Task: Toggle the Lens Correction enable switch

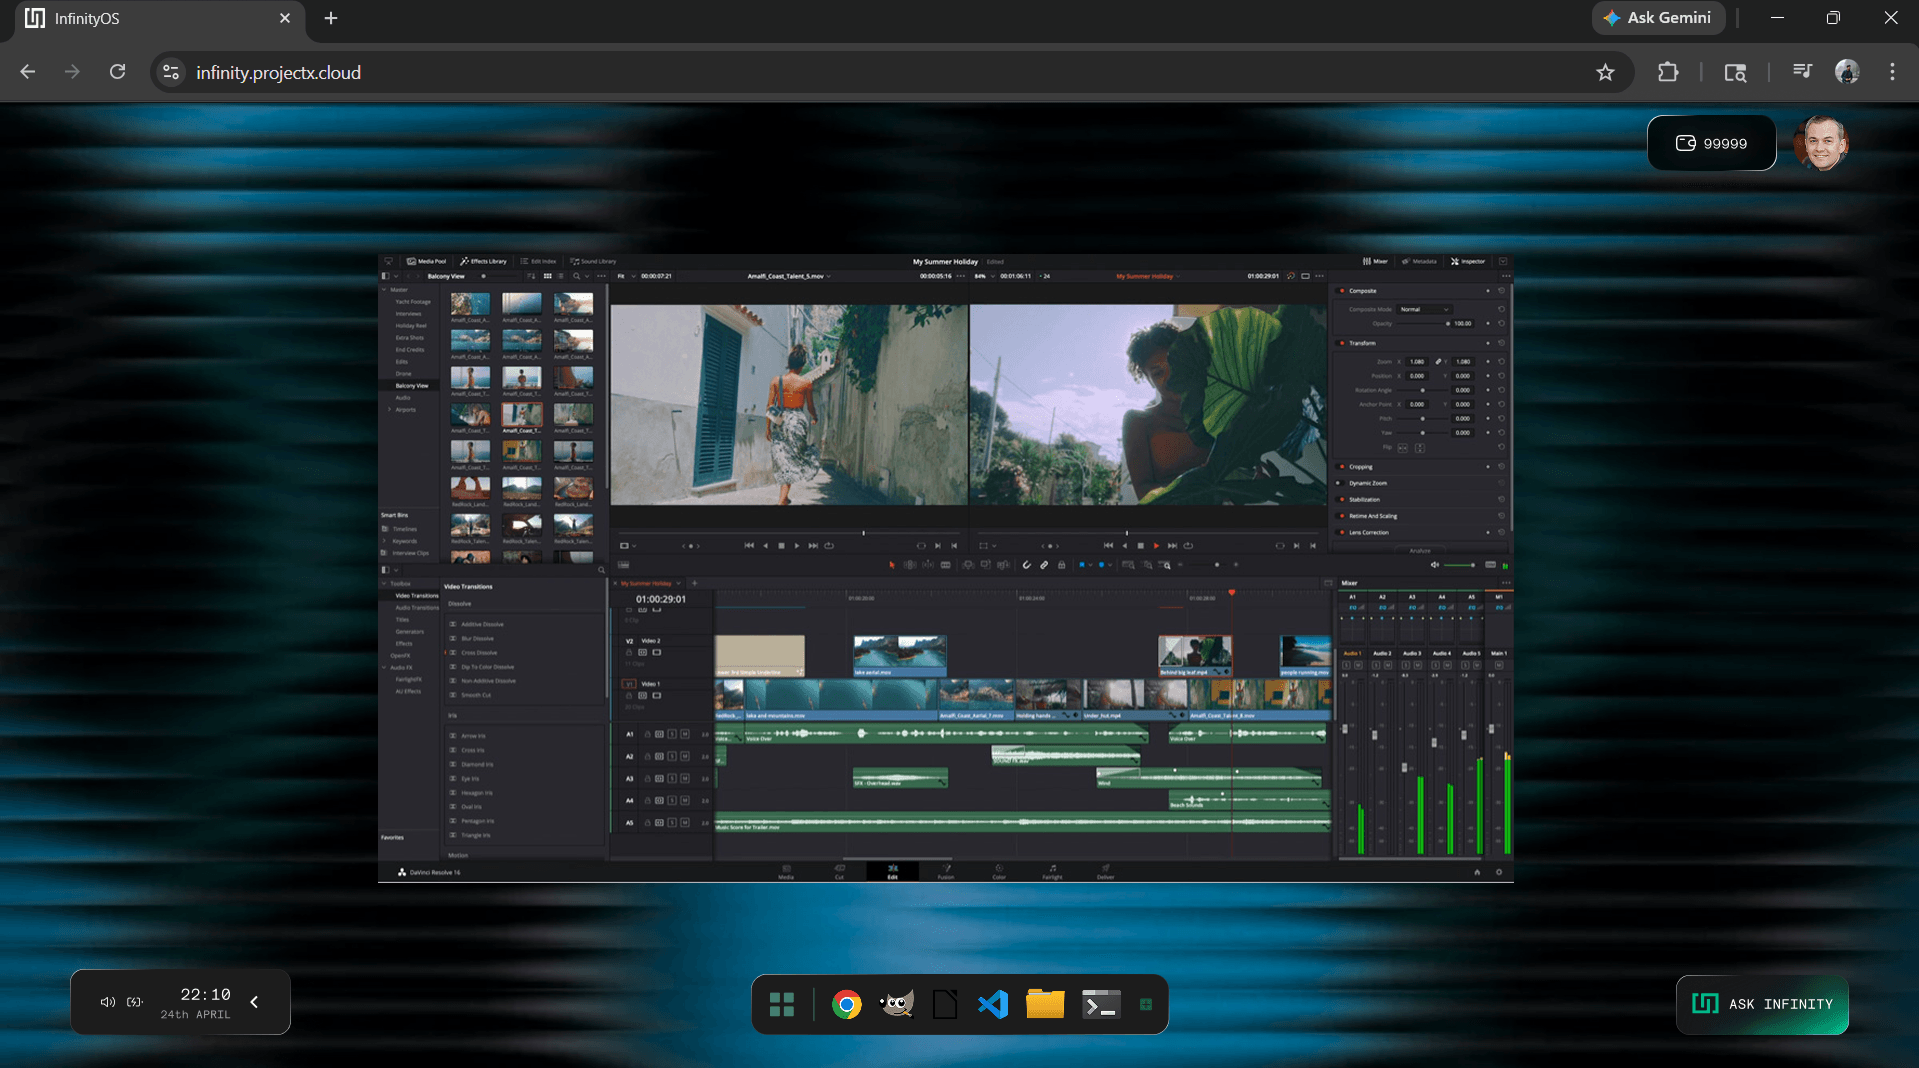Action: click(1340, 532)
